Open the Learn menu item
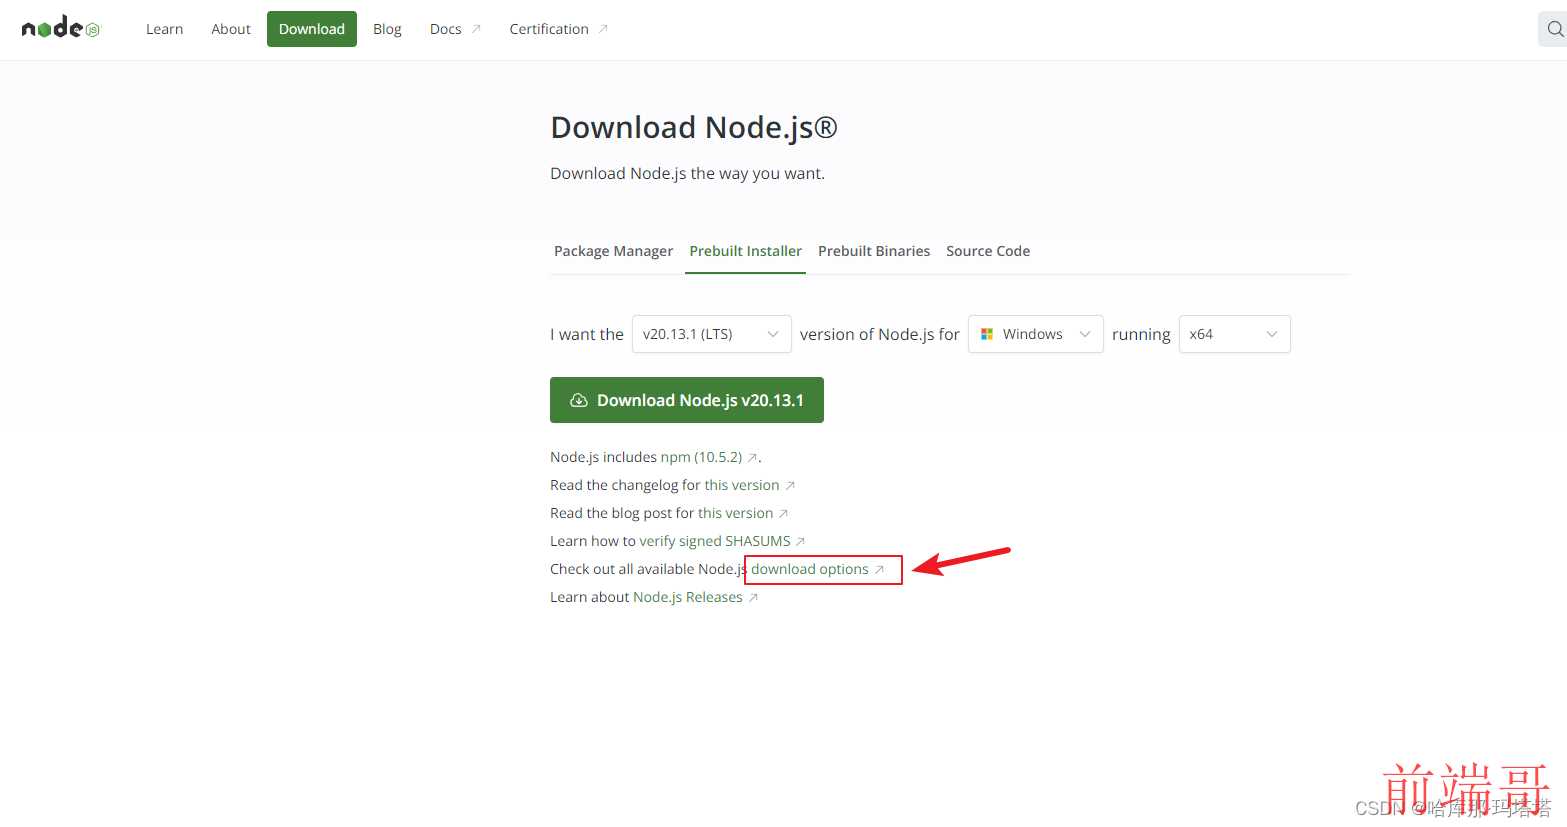The height and width of the screenshot is (827, 1567). tap(165, 29)
